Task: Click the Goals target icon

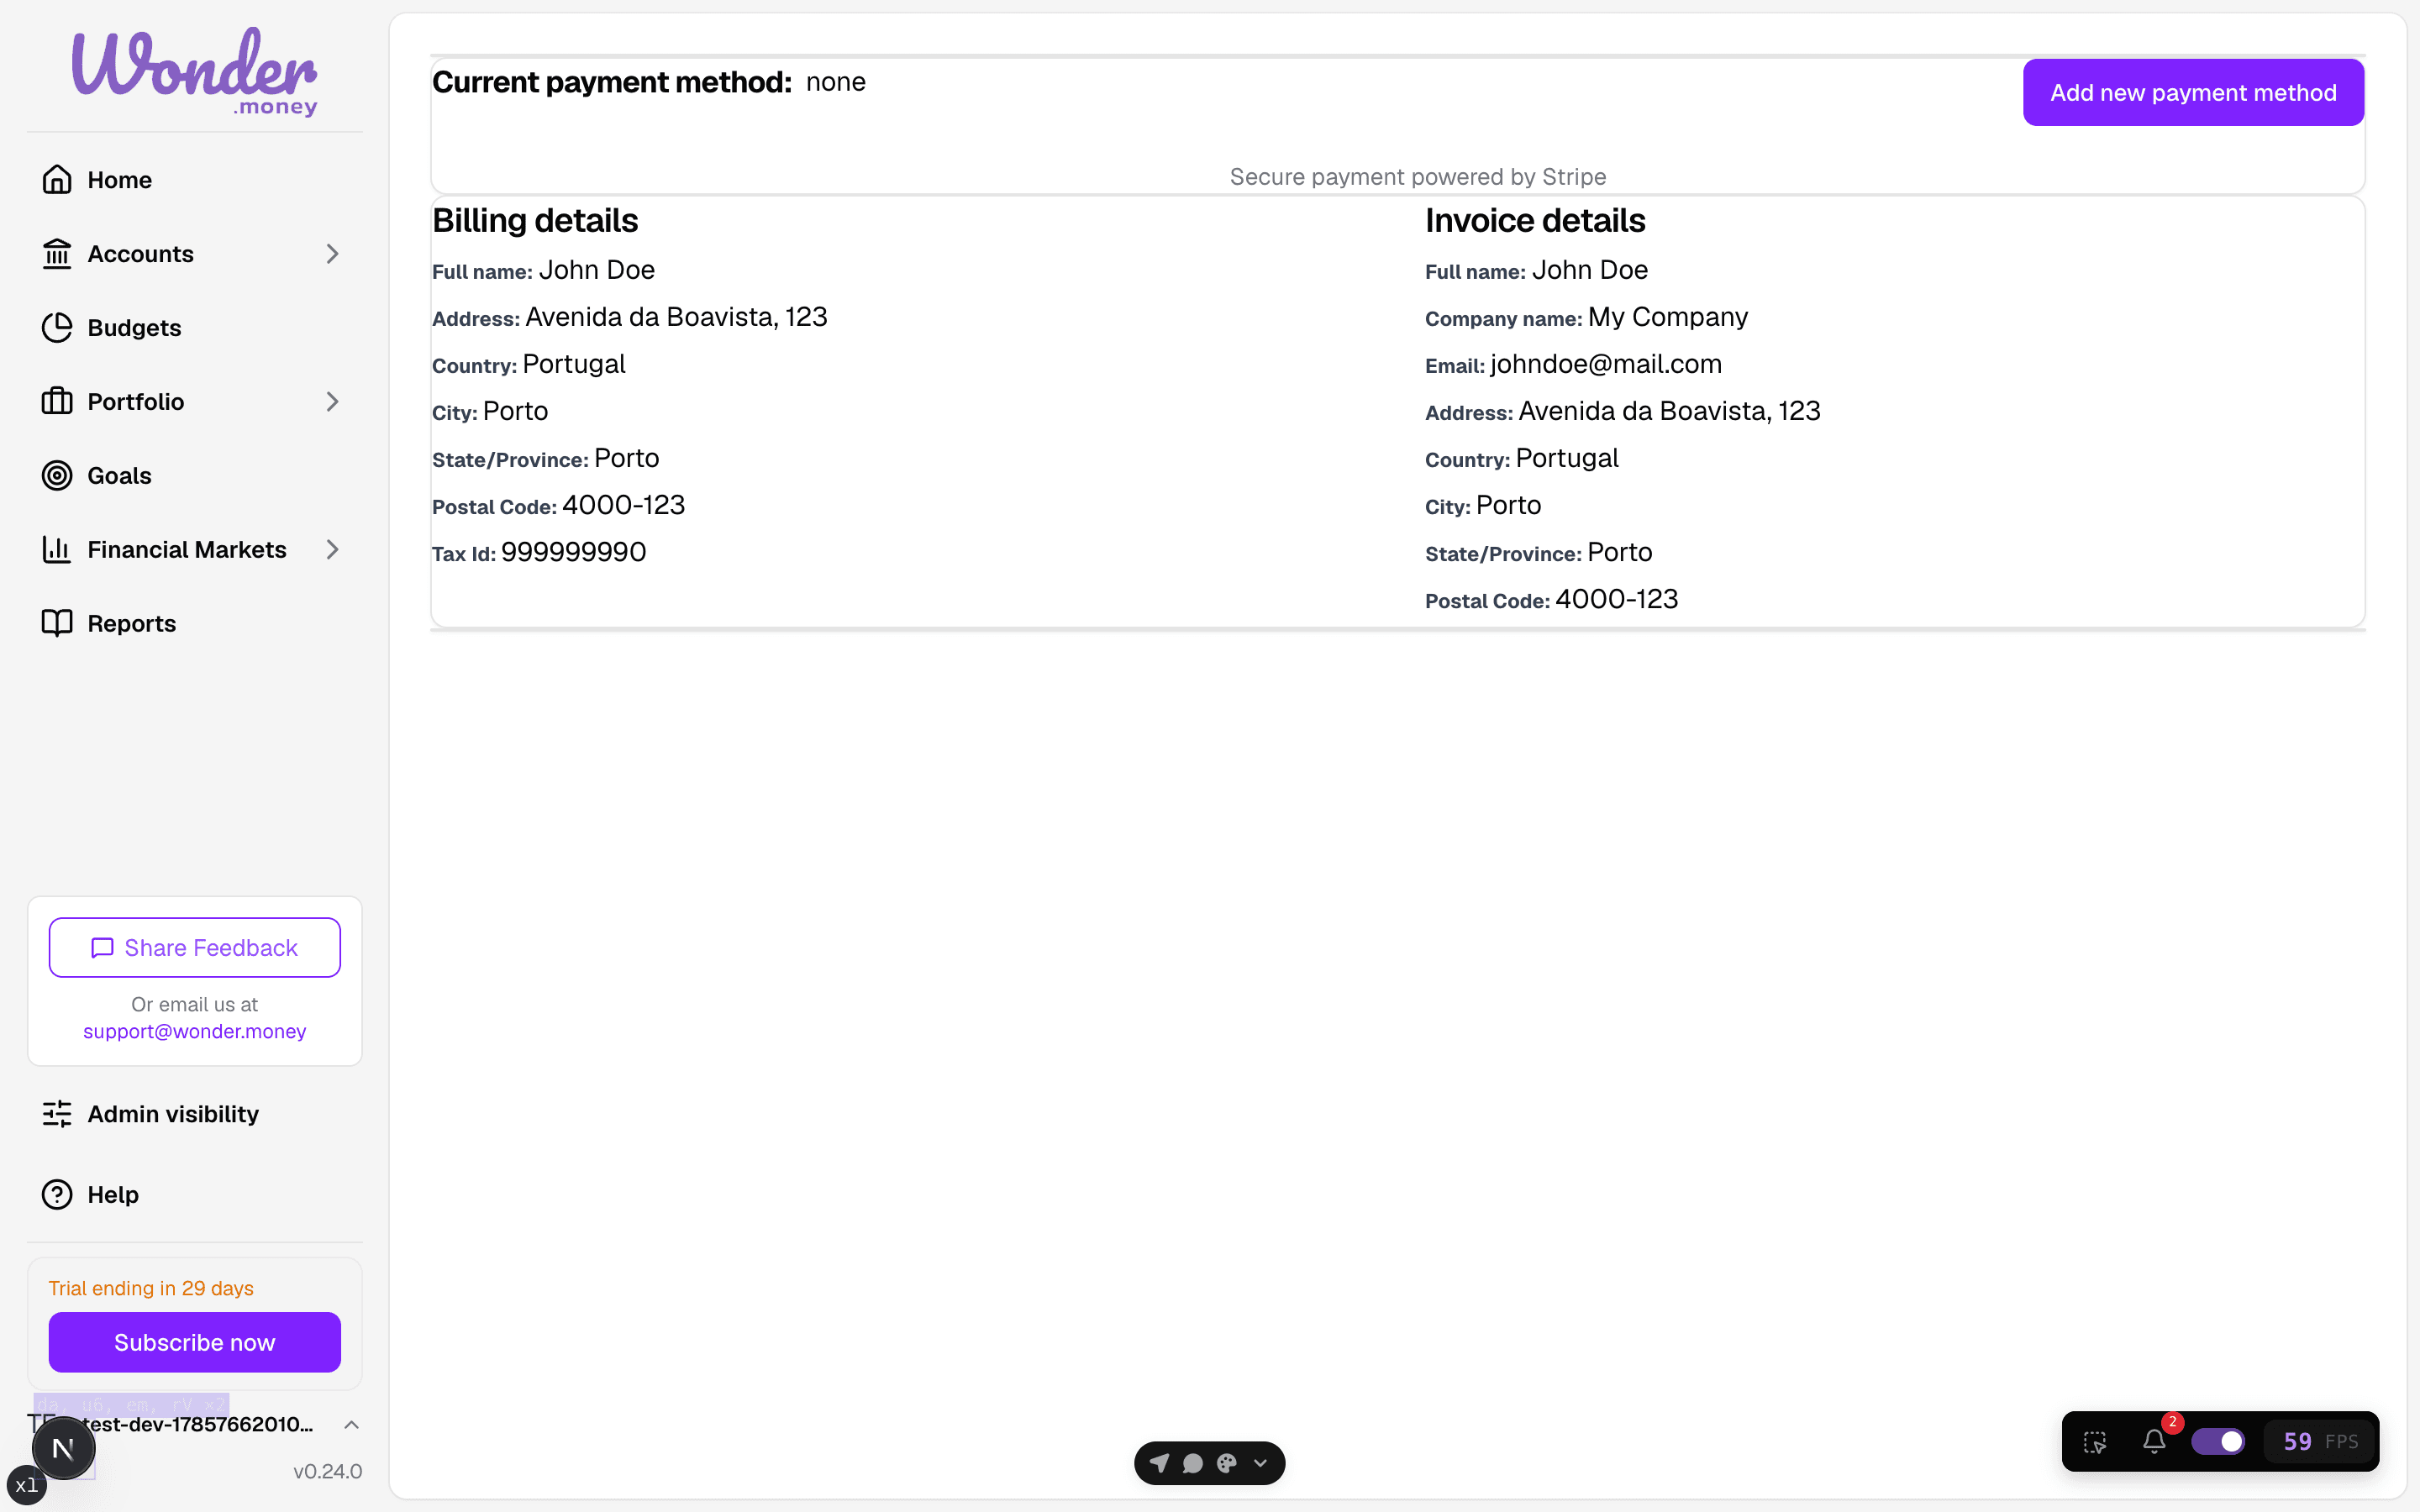Action: (x=57, y=476)
